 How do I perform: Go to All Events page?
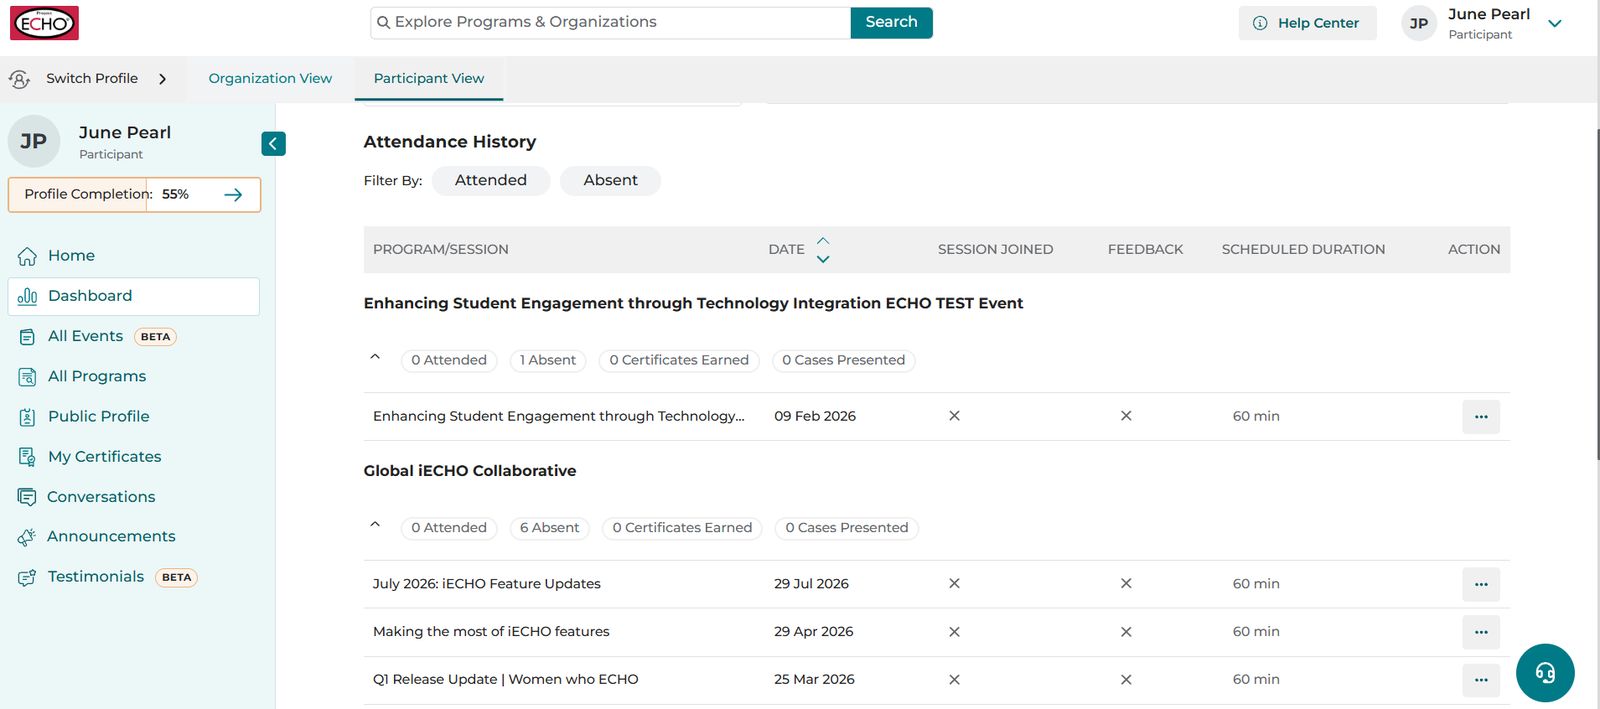pos(86,336)
